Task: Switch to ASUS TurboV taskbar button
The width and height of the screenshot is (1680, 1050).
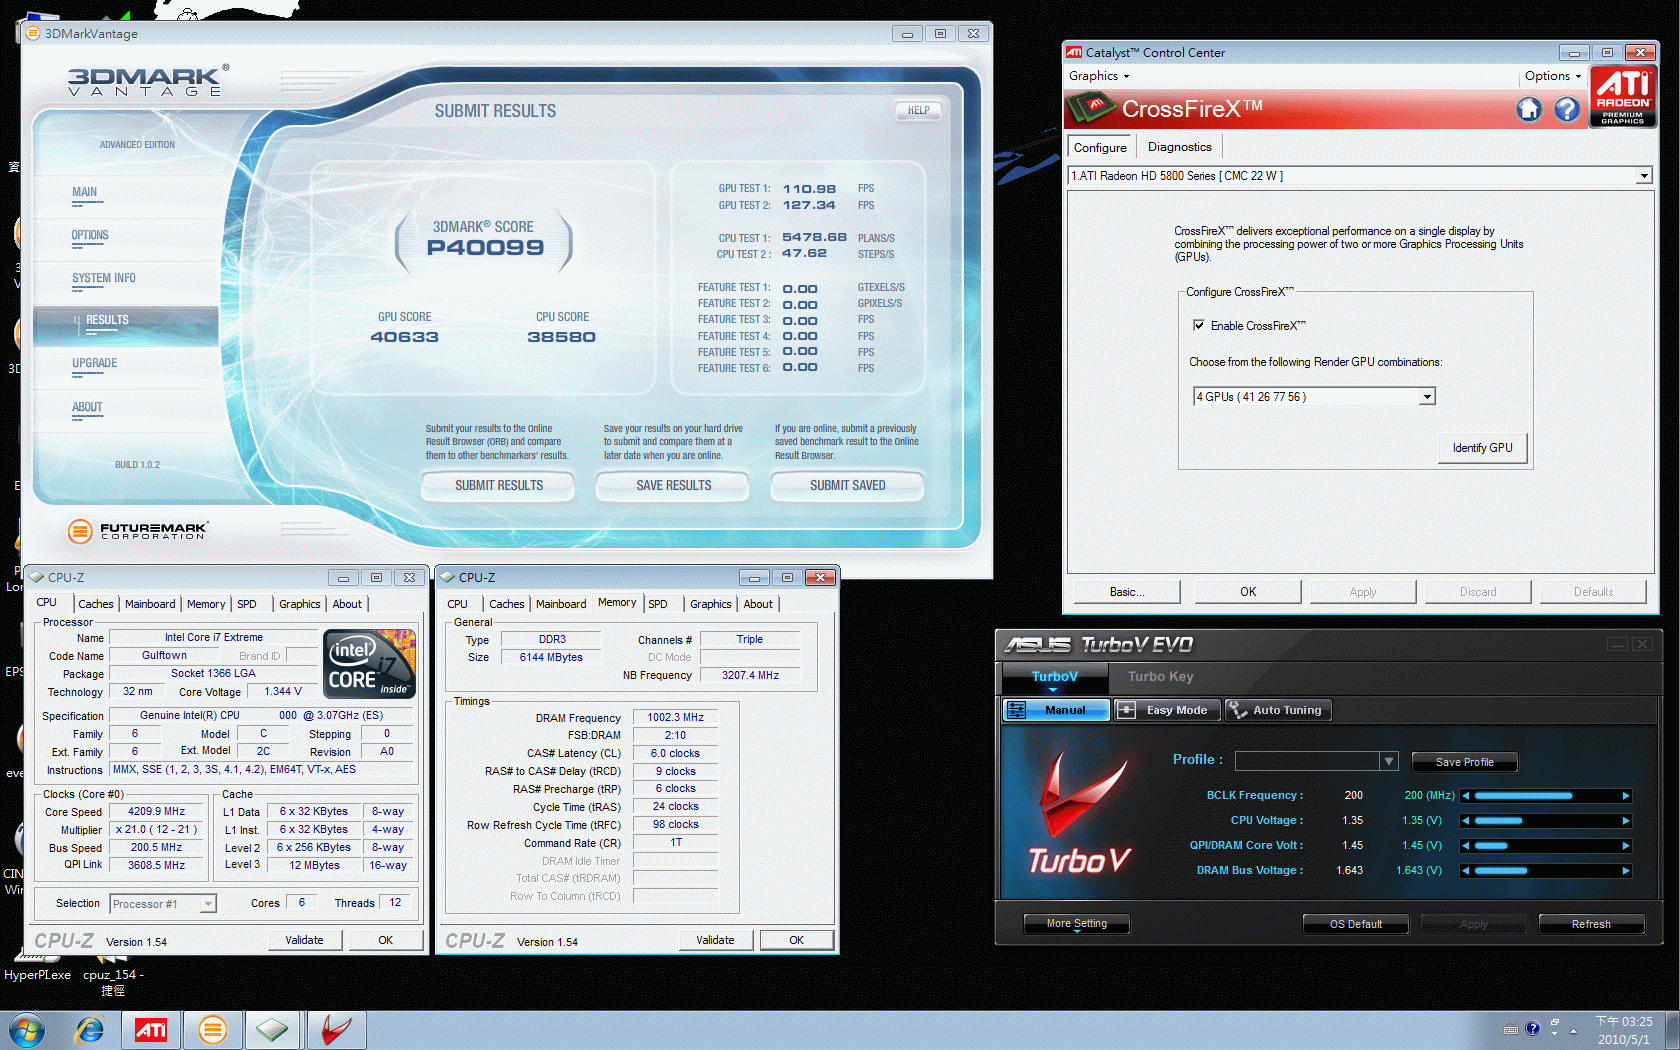Action: pos(336,1030)
